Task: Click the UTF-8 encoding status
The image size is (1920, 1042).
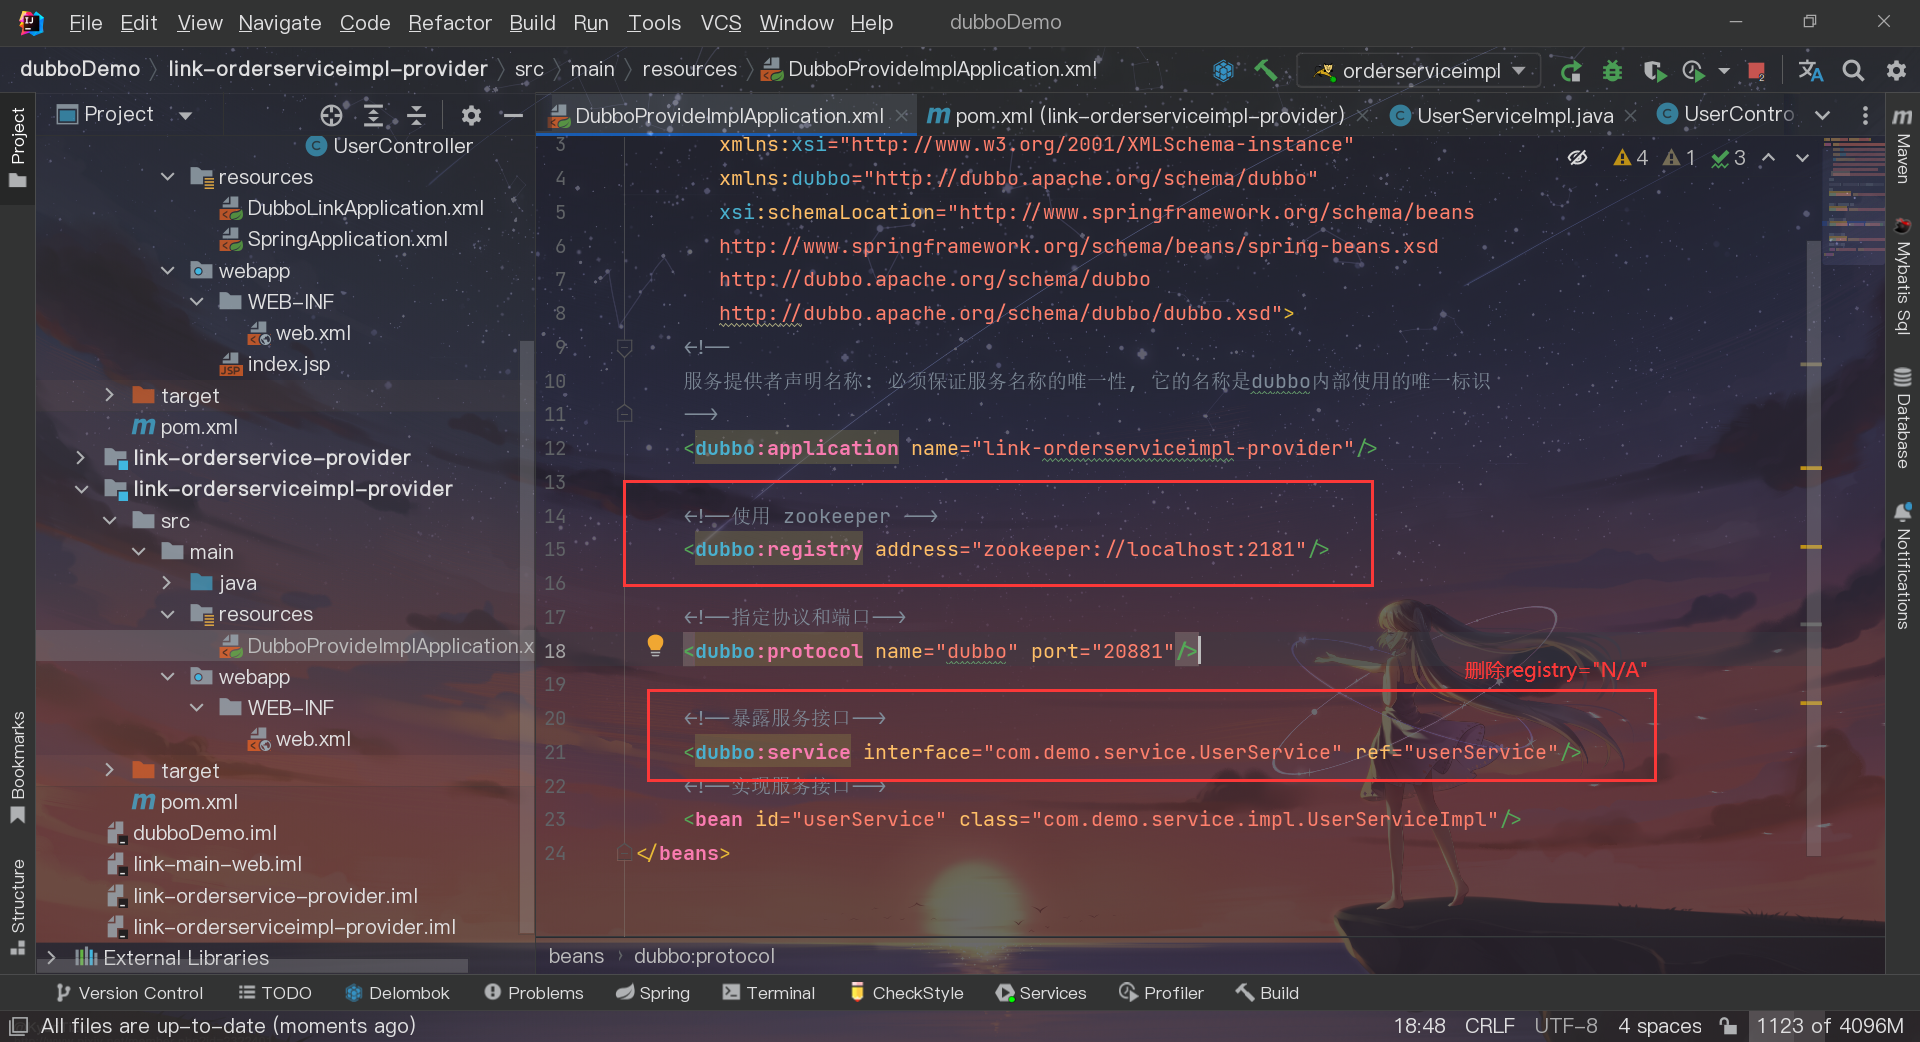Action: pos(1565,1026)
